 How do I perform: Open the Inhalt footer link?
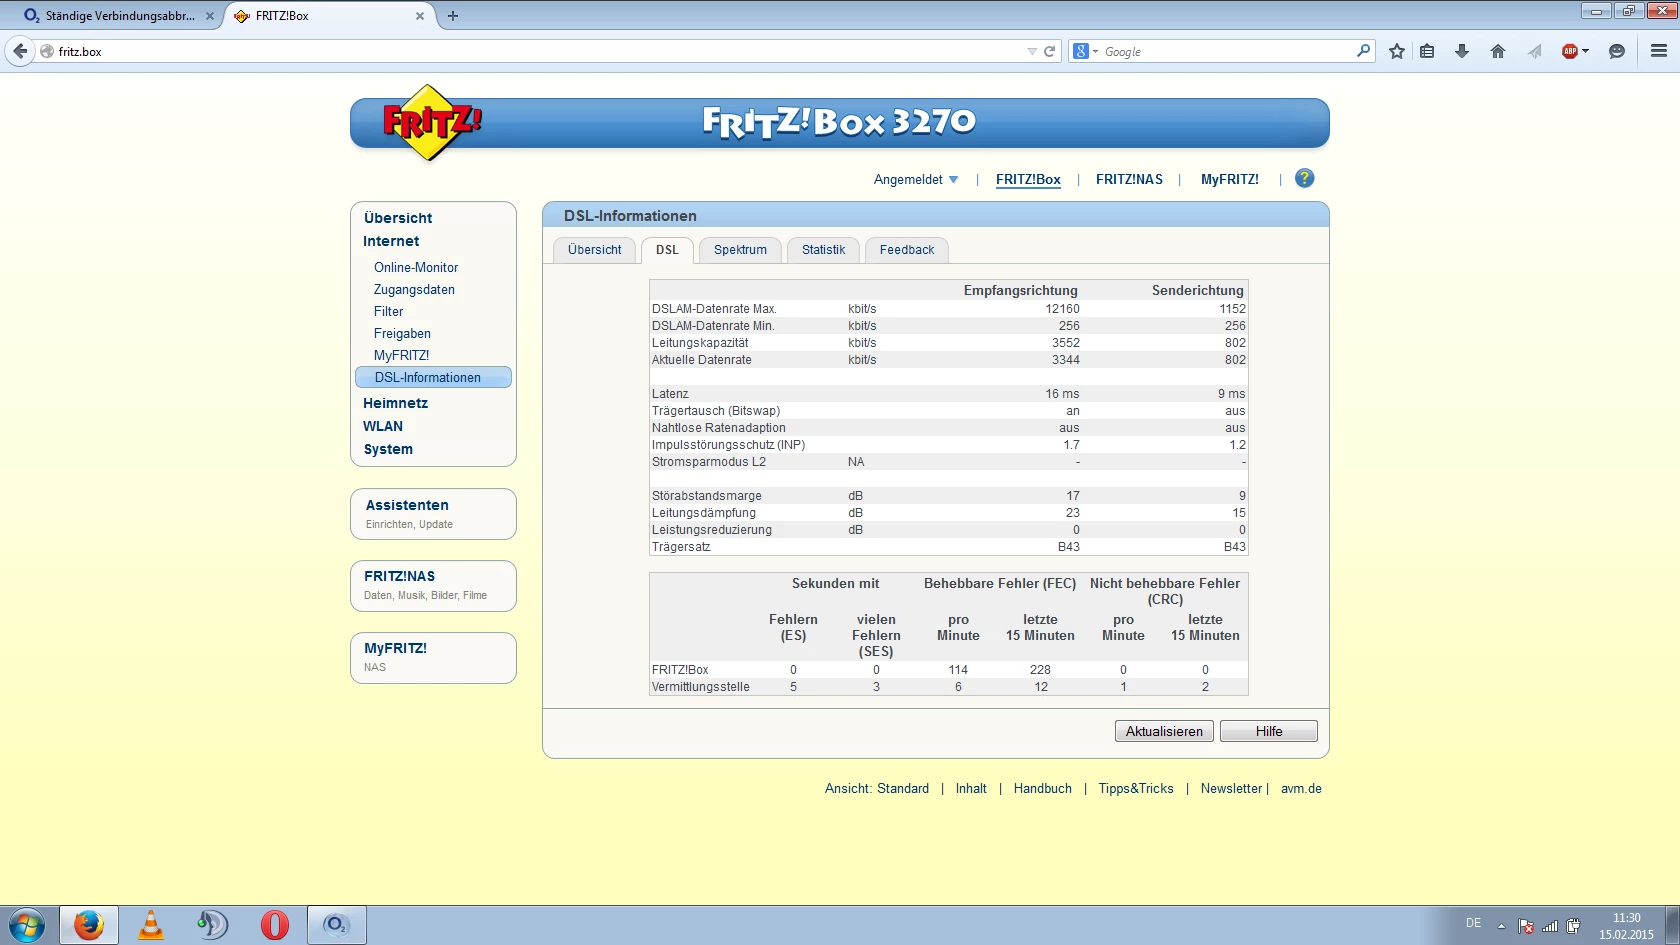(971, 789)
